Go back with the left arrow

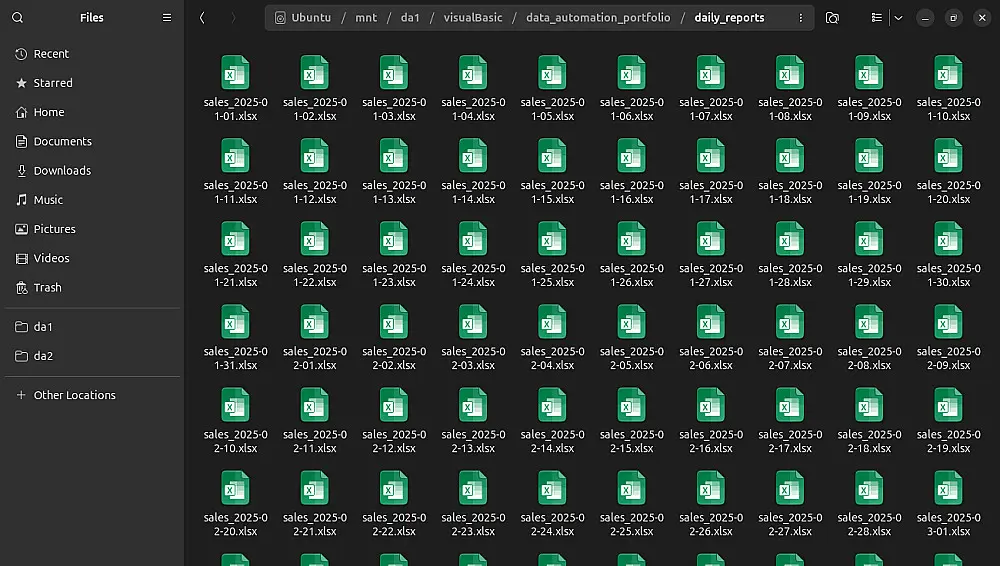pyautogui.click(x=202, y=18)
